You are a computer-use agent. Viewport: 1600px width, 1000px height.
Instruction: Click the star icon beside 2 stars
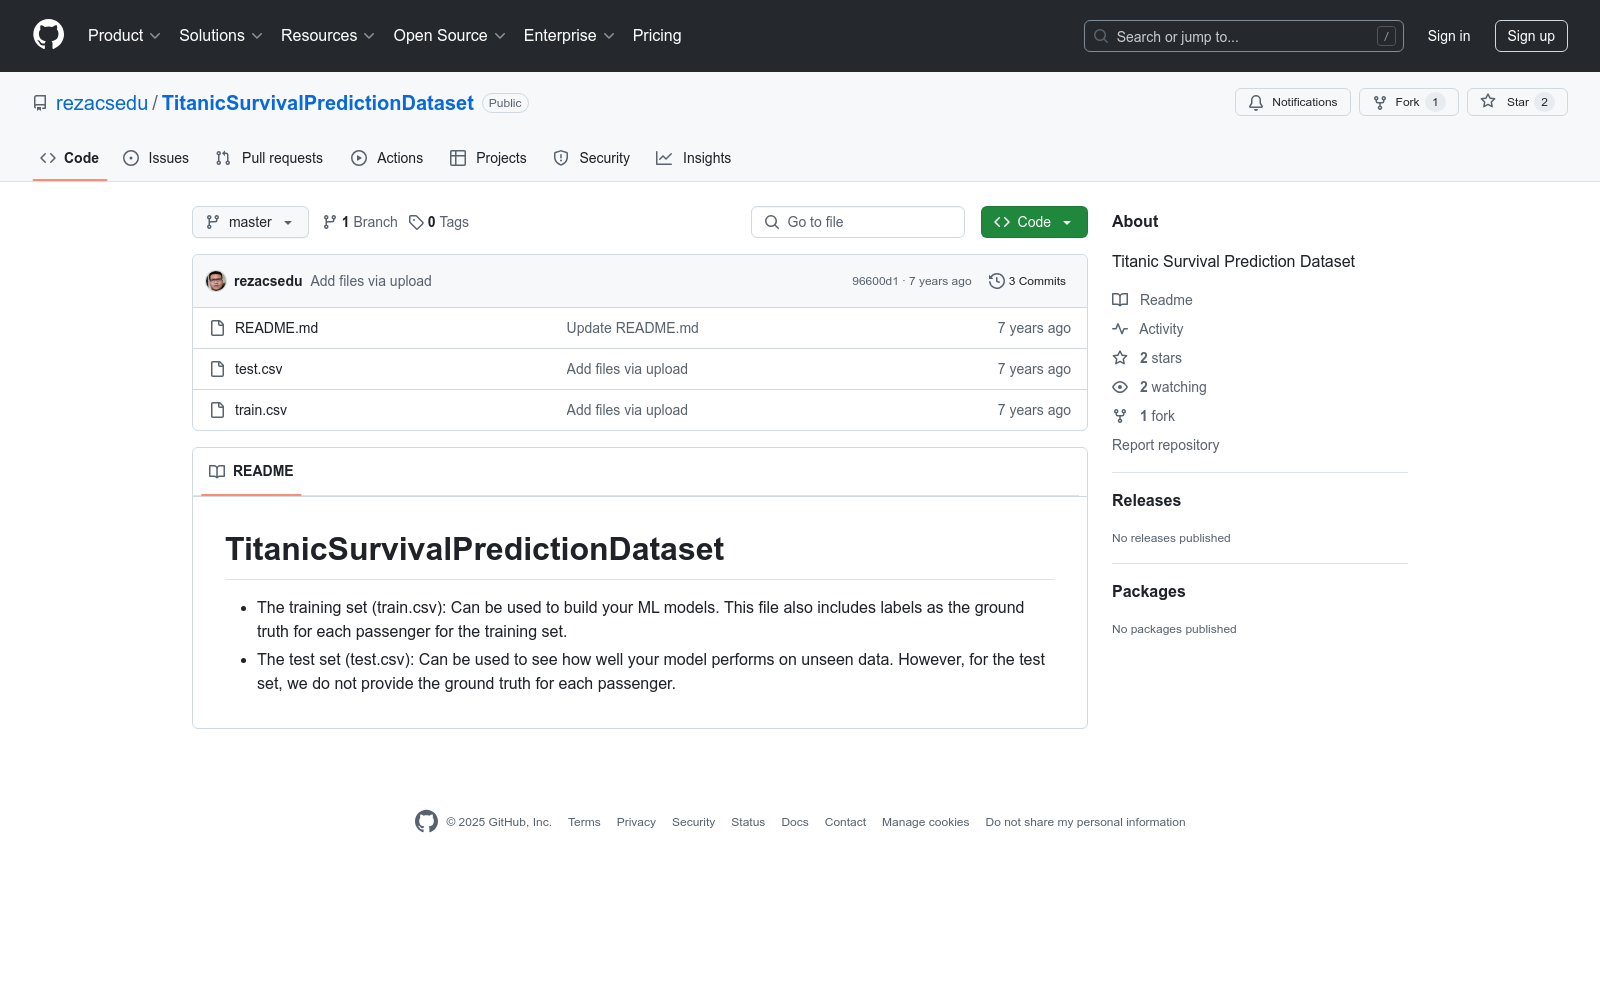[x=1120, y=358]
